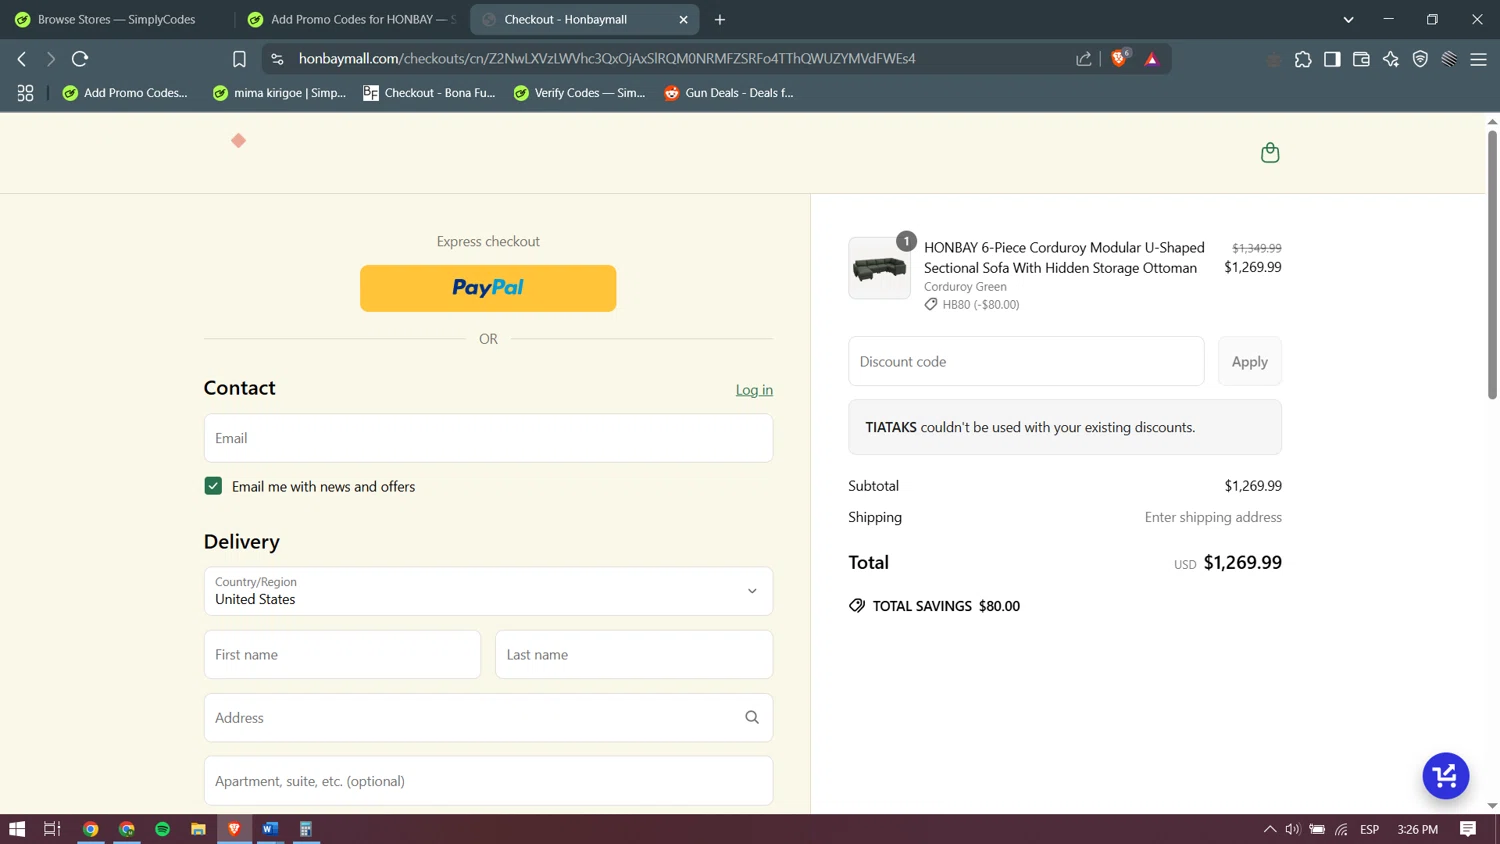Open notification center icon

(x=1468, y=829)
